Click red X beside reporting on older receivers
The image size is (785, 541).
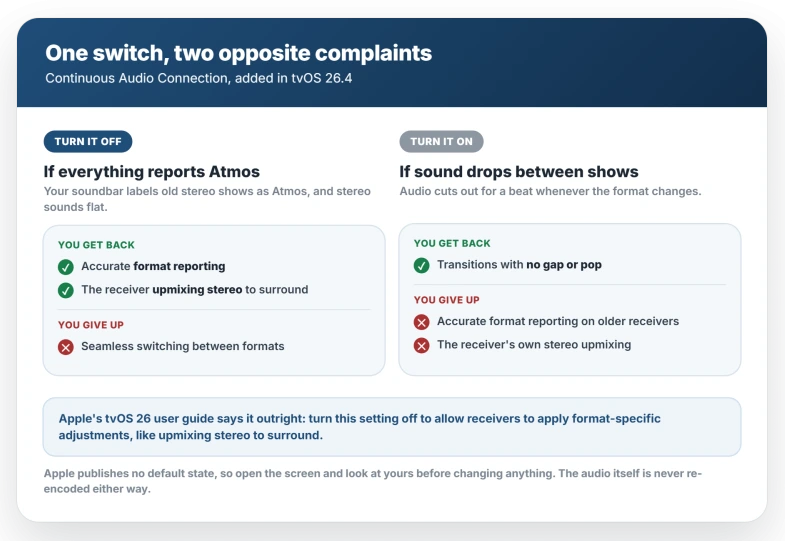click(422, 322)
